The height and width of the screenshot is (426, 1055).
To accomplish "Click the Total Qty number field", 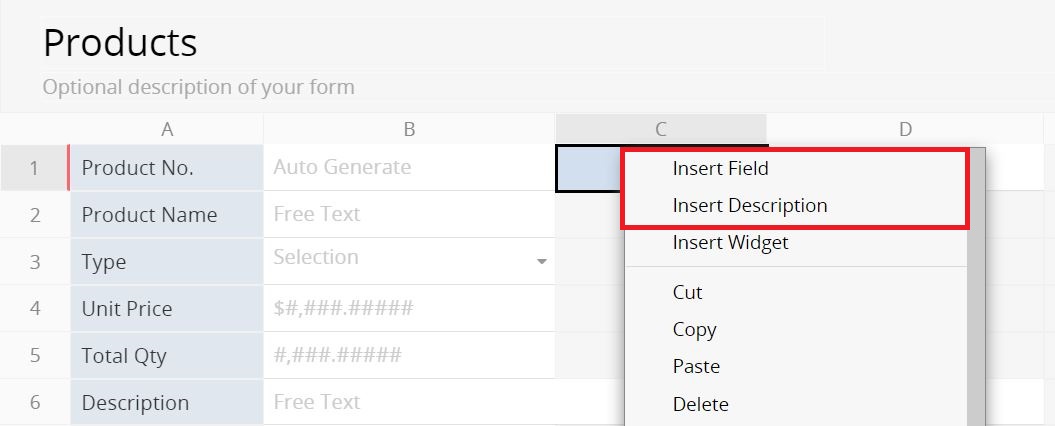I will [x=409, y=355].
